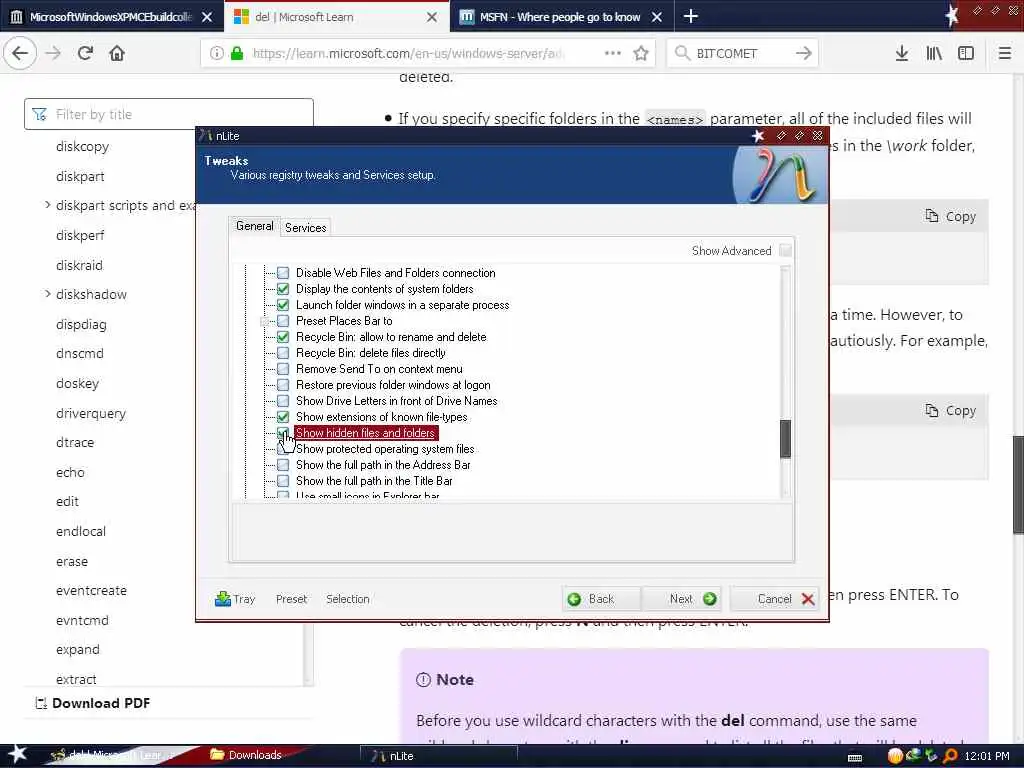Click the Cancel button in nLite
The image size is (1024, 768).
pos(776,599)
